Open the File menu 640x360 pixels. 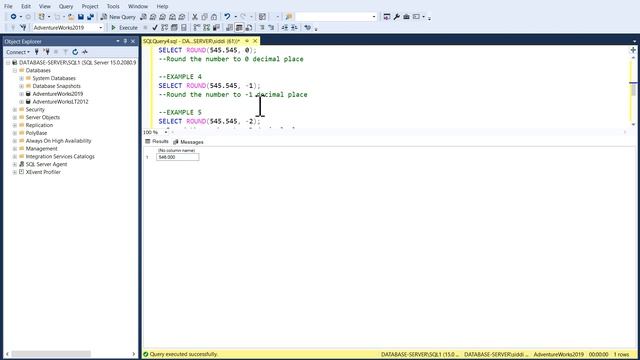click(x=8, y=6)
